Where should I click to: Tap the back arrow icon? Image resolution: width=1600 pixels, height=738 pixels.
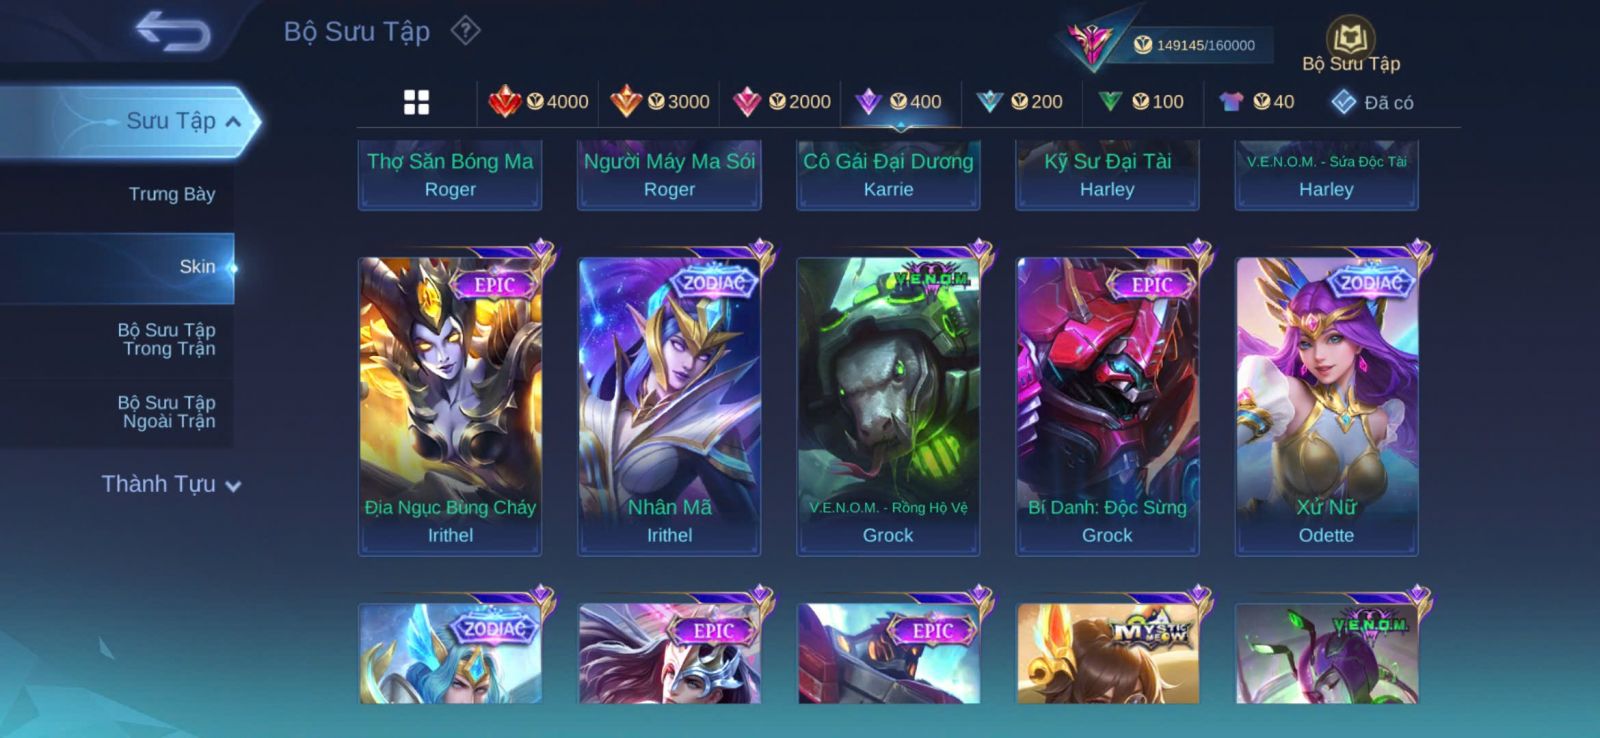pyautogui.click(x=173, y=31)
